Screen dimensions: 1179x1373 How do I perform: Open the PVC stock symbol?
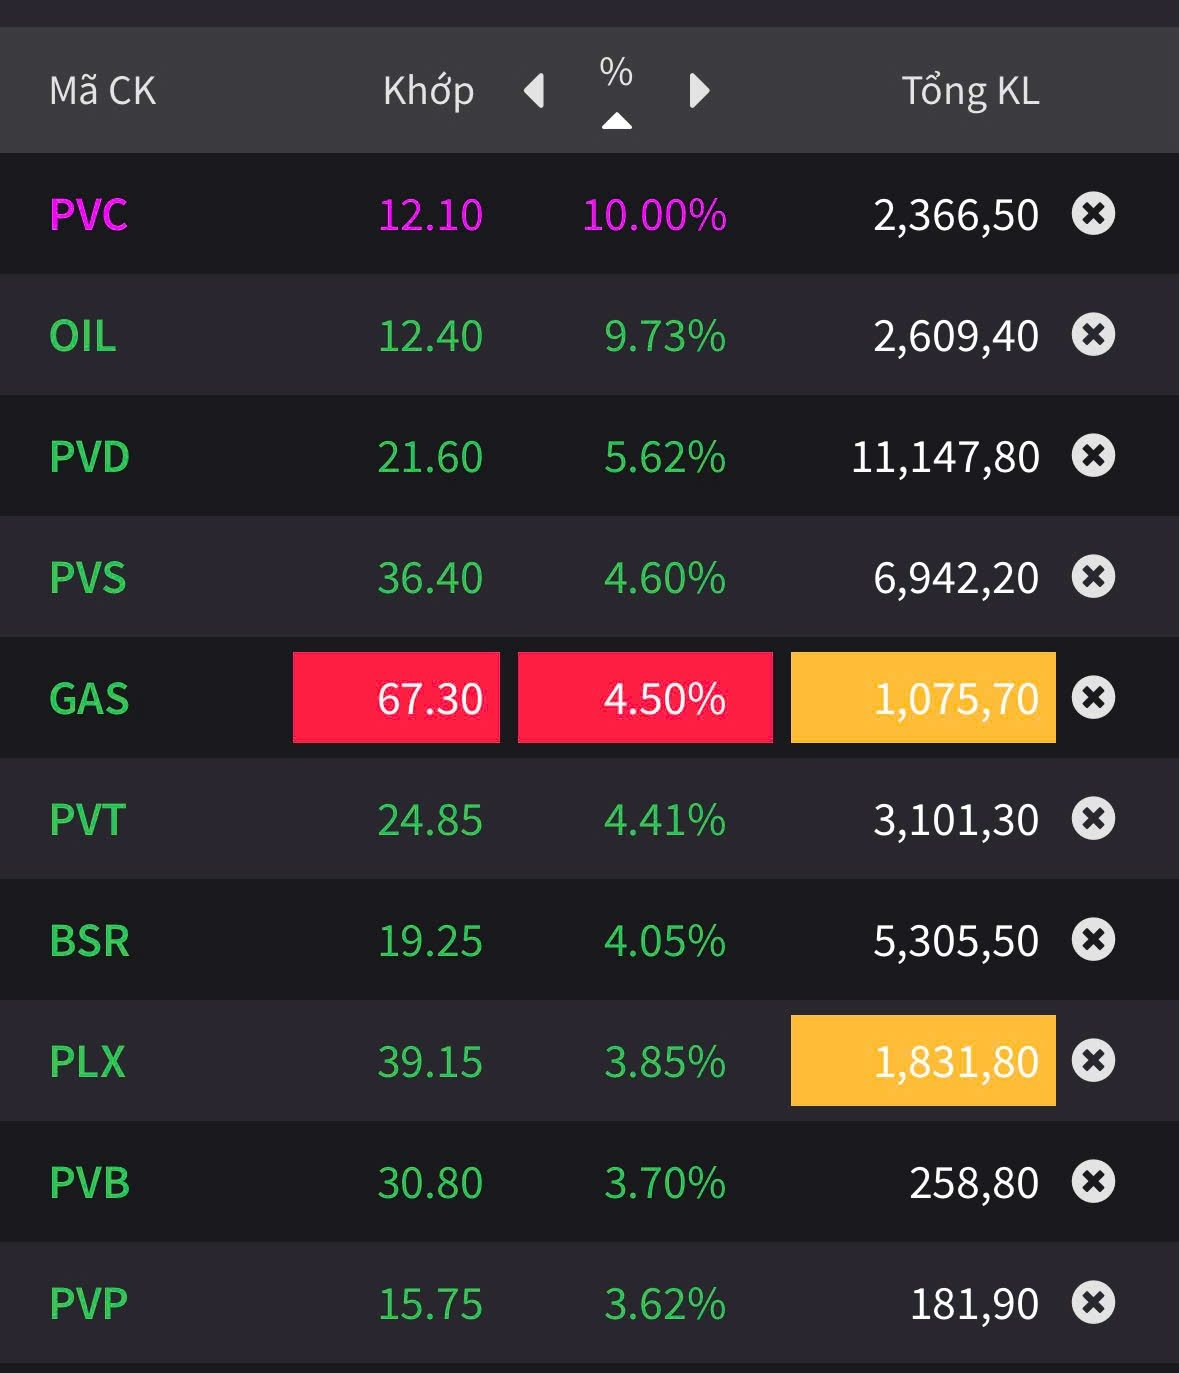89,215
